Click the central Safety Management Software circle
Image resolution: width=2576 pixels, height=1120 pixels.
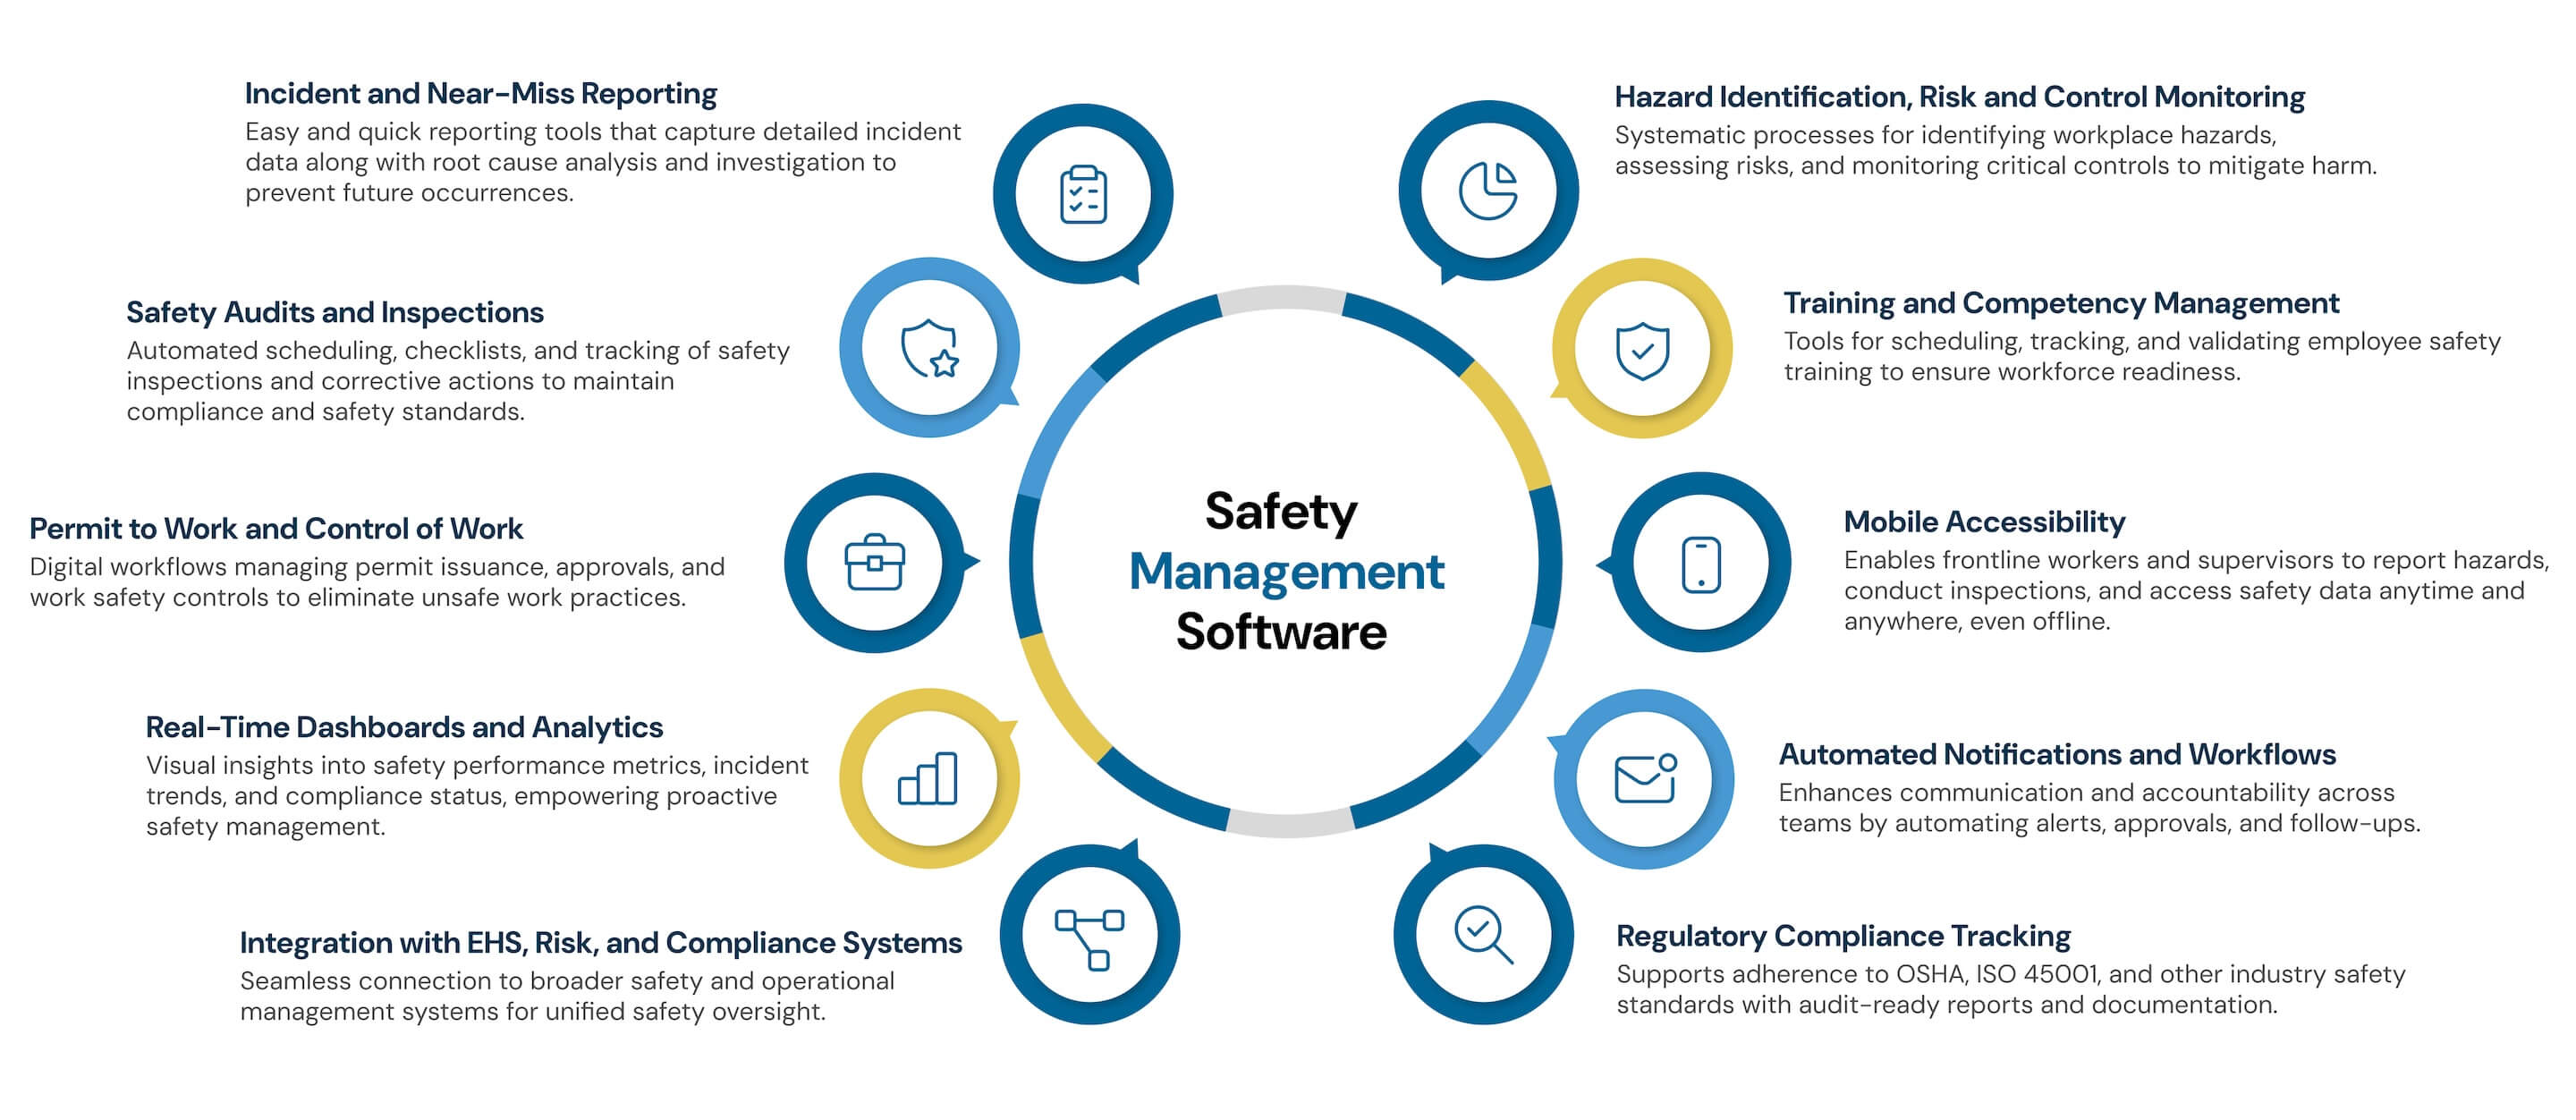coord(1285,570)
